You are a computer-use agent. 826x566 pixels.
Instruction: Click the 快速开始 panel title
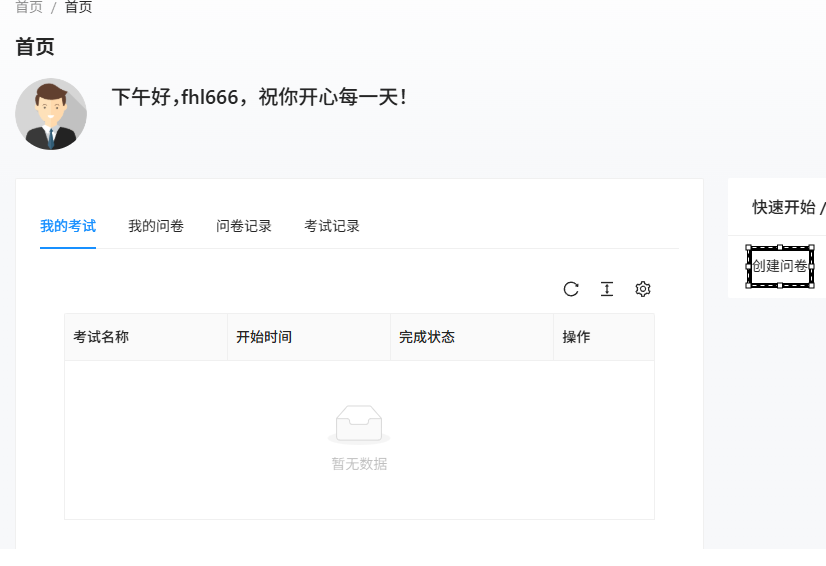(784, 207)
